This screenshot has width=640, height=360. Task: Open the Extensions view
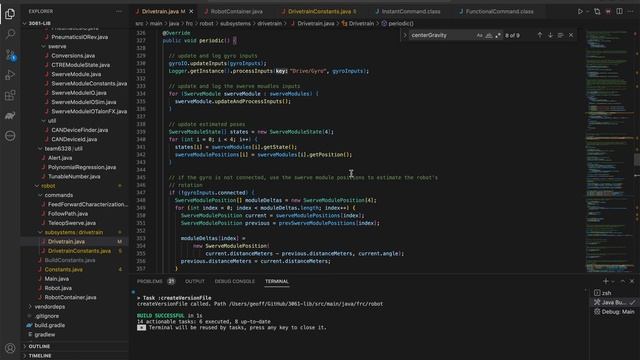(x=10, y=95)
